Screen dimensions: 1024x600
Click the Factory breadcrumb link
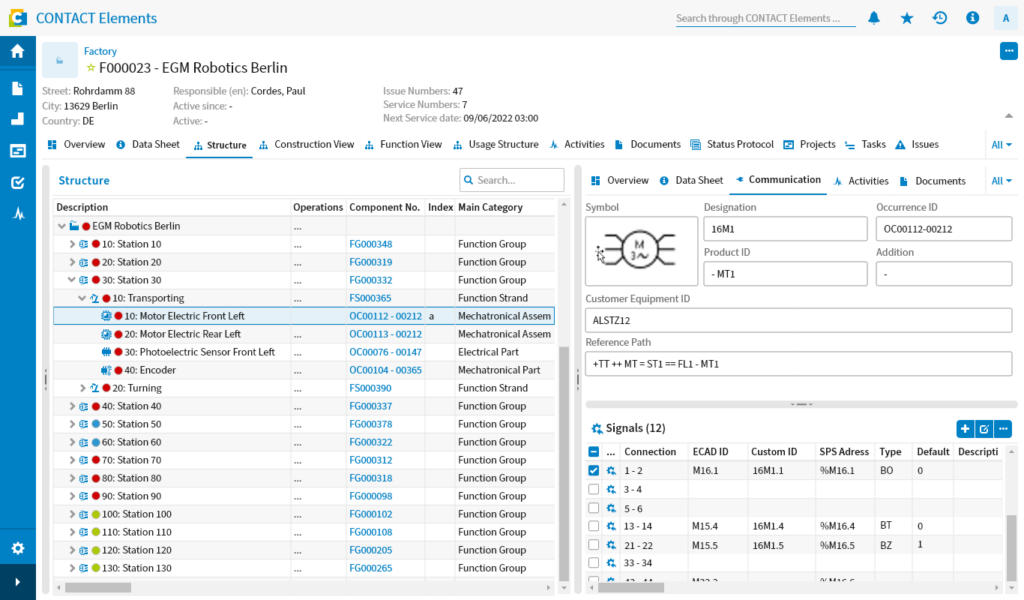pos(100,51)
